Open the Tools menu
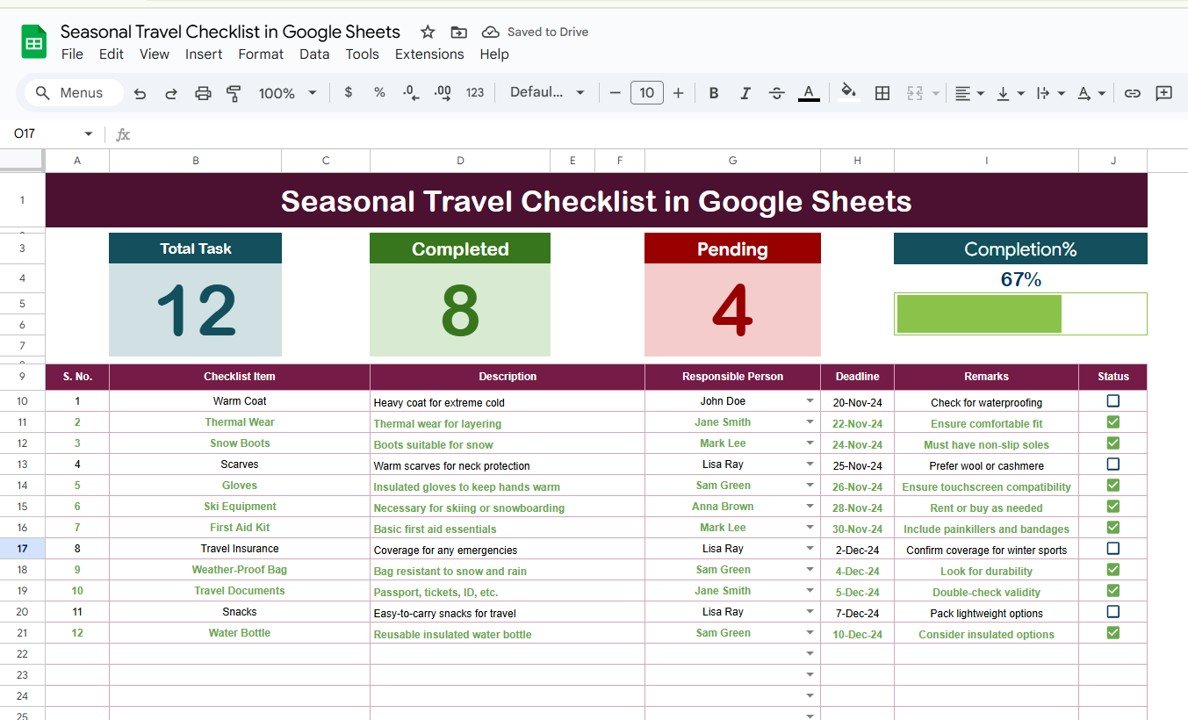The width and height of the screenshot is (1188, 720). pyautogui.click(x=361, y=54)
